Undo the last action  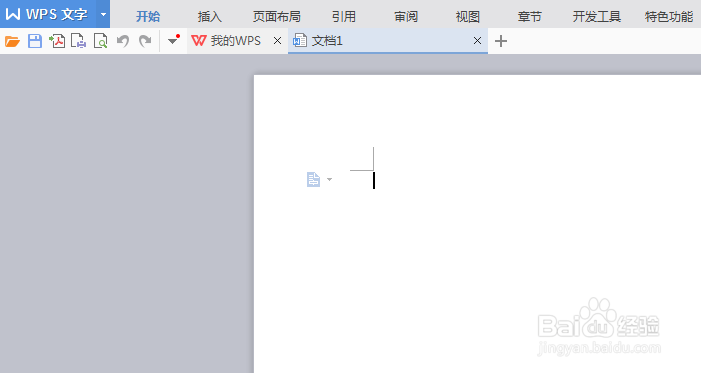[122, 41]
